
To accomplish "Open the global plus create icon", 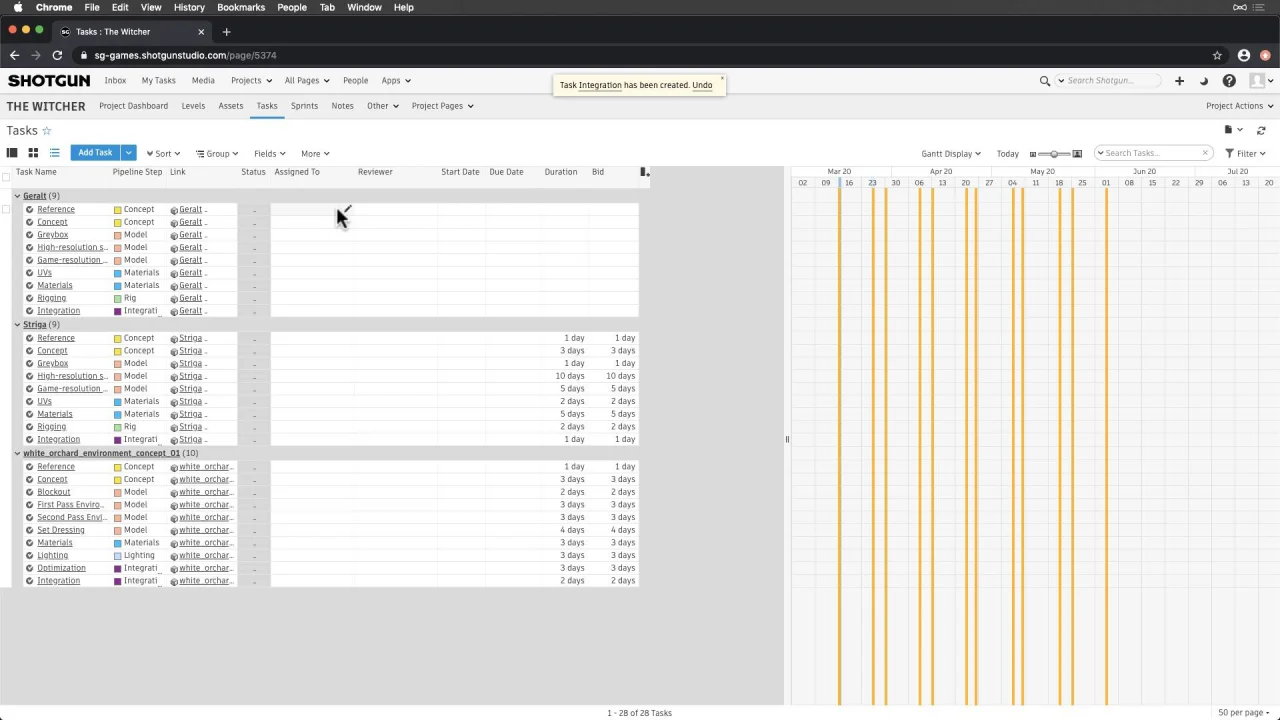I will click(x=1179, y=81).
